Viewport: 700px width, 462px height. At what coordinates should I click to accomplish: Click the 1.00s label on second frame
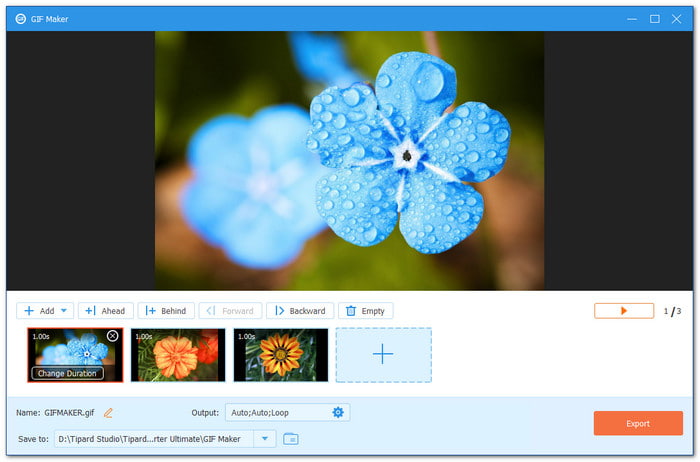144,336
